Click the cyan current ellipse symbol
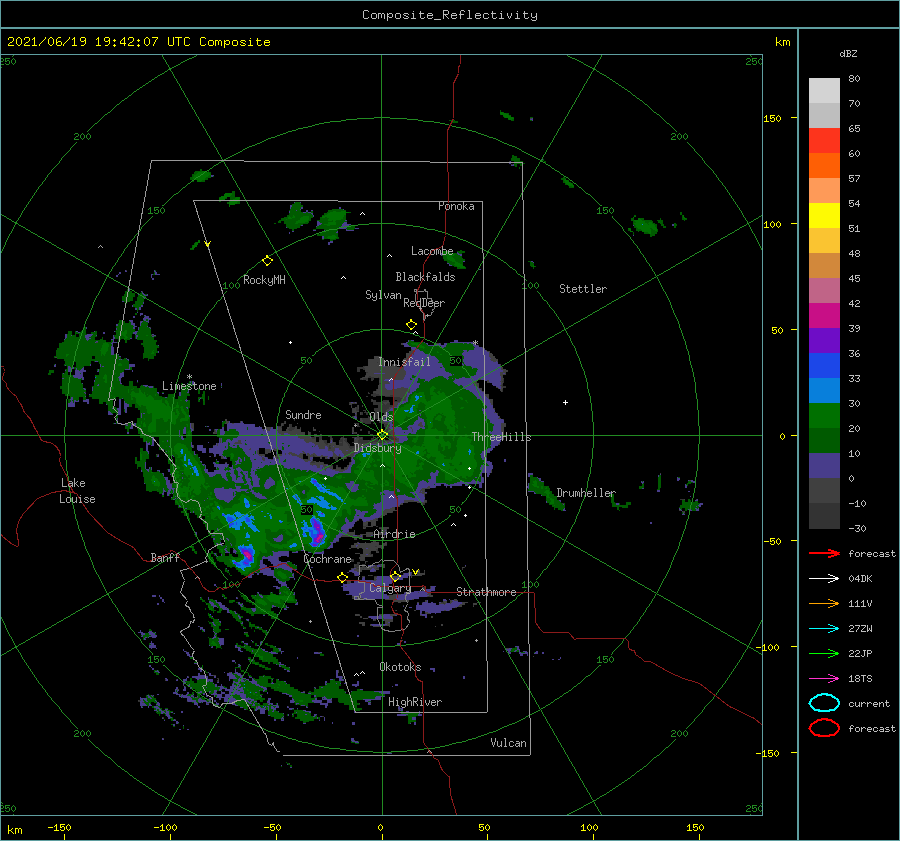 (824, 703)
